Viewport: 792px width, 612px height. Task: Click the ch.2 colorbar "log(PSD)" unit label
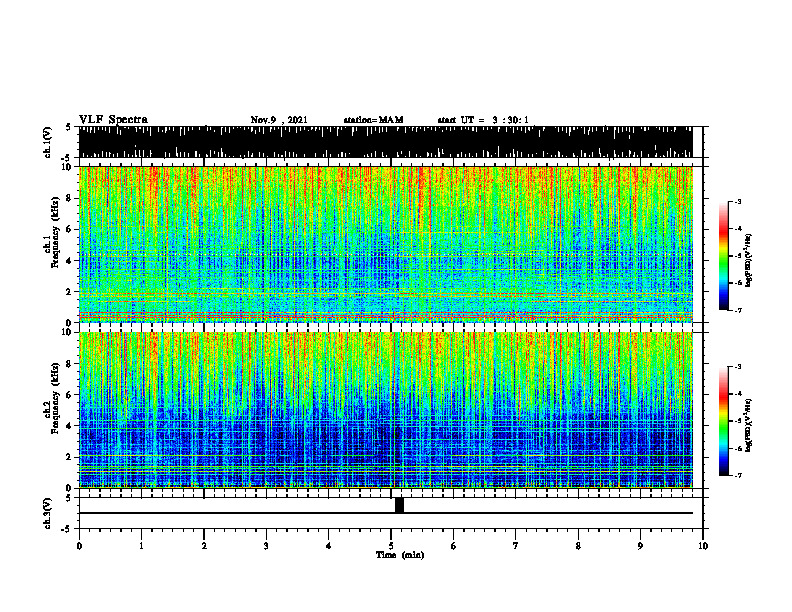click(x=749, y=424)
